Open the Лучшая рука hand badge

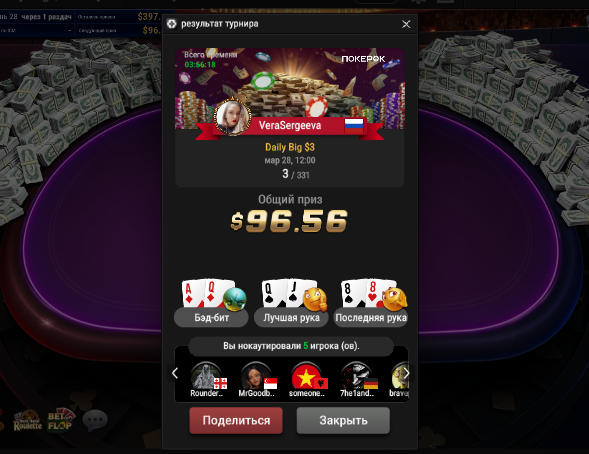click(x=291, y=318)
